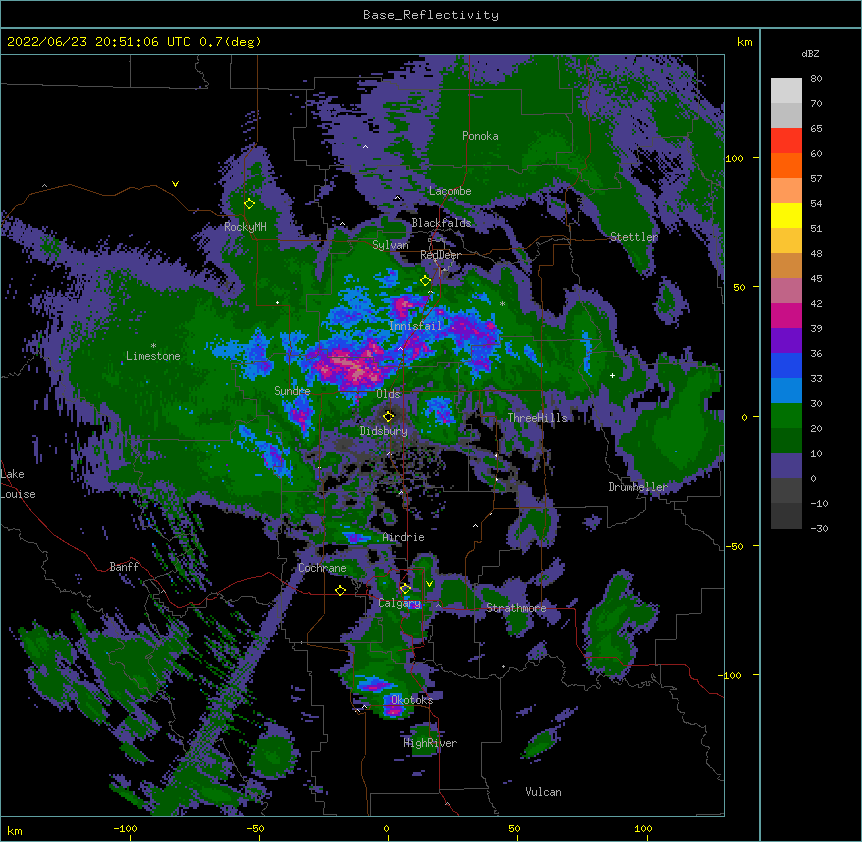
Task: Click the -100 tick label on bottom axis
Action: pos(126,829)
